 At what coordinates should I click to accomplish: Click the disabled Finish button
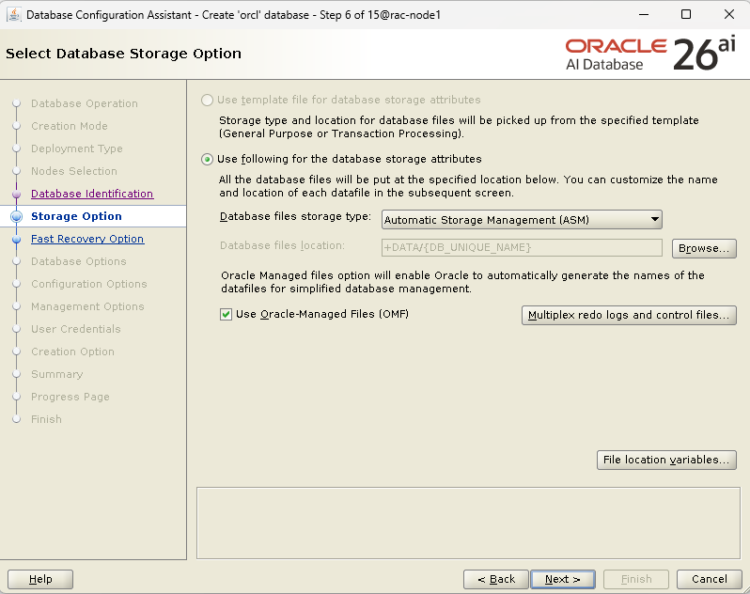coord(636,579)
